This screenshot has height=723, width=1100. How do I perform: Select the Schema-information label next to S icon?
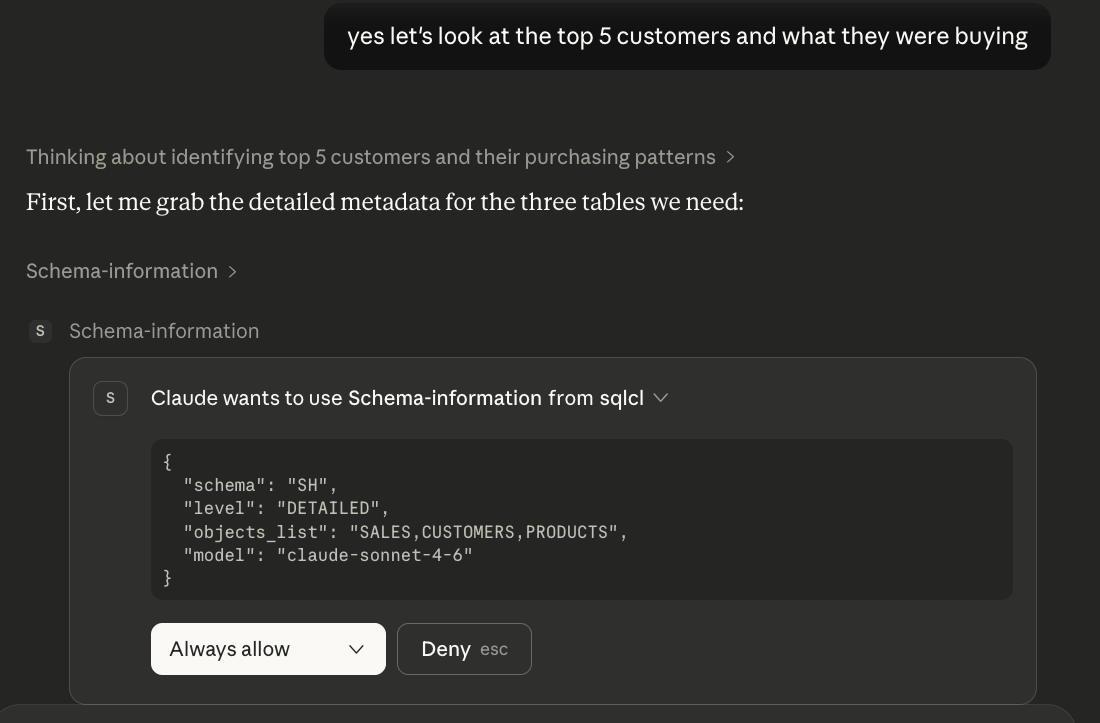pyautogui.click(x=164, y=331)
